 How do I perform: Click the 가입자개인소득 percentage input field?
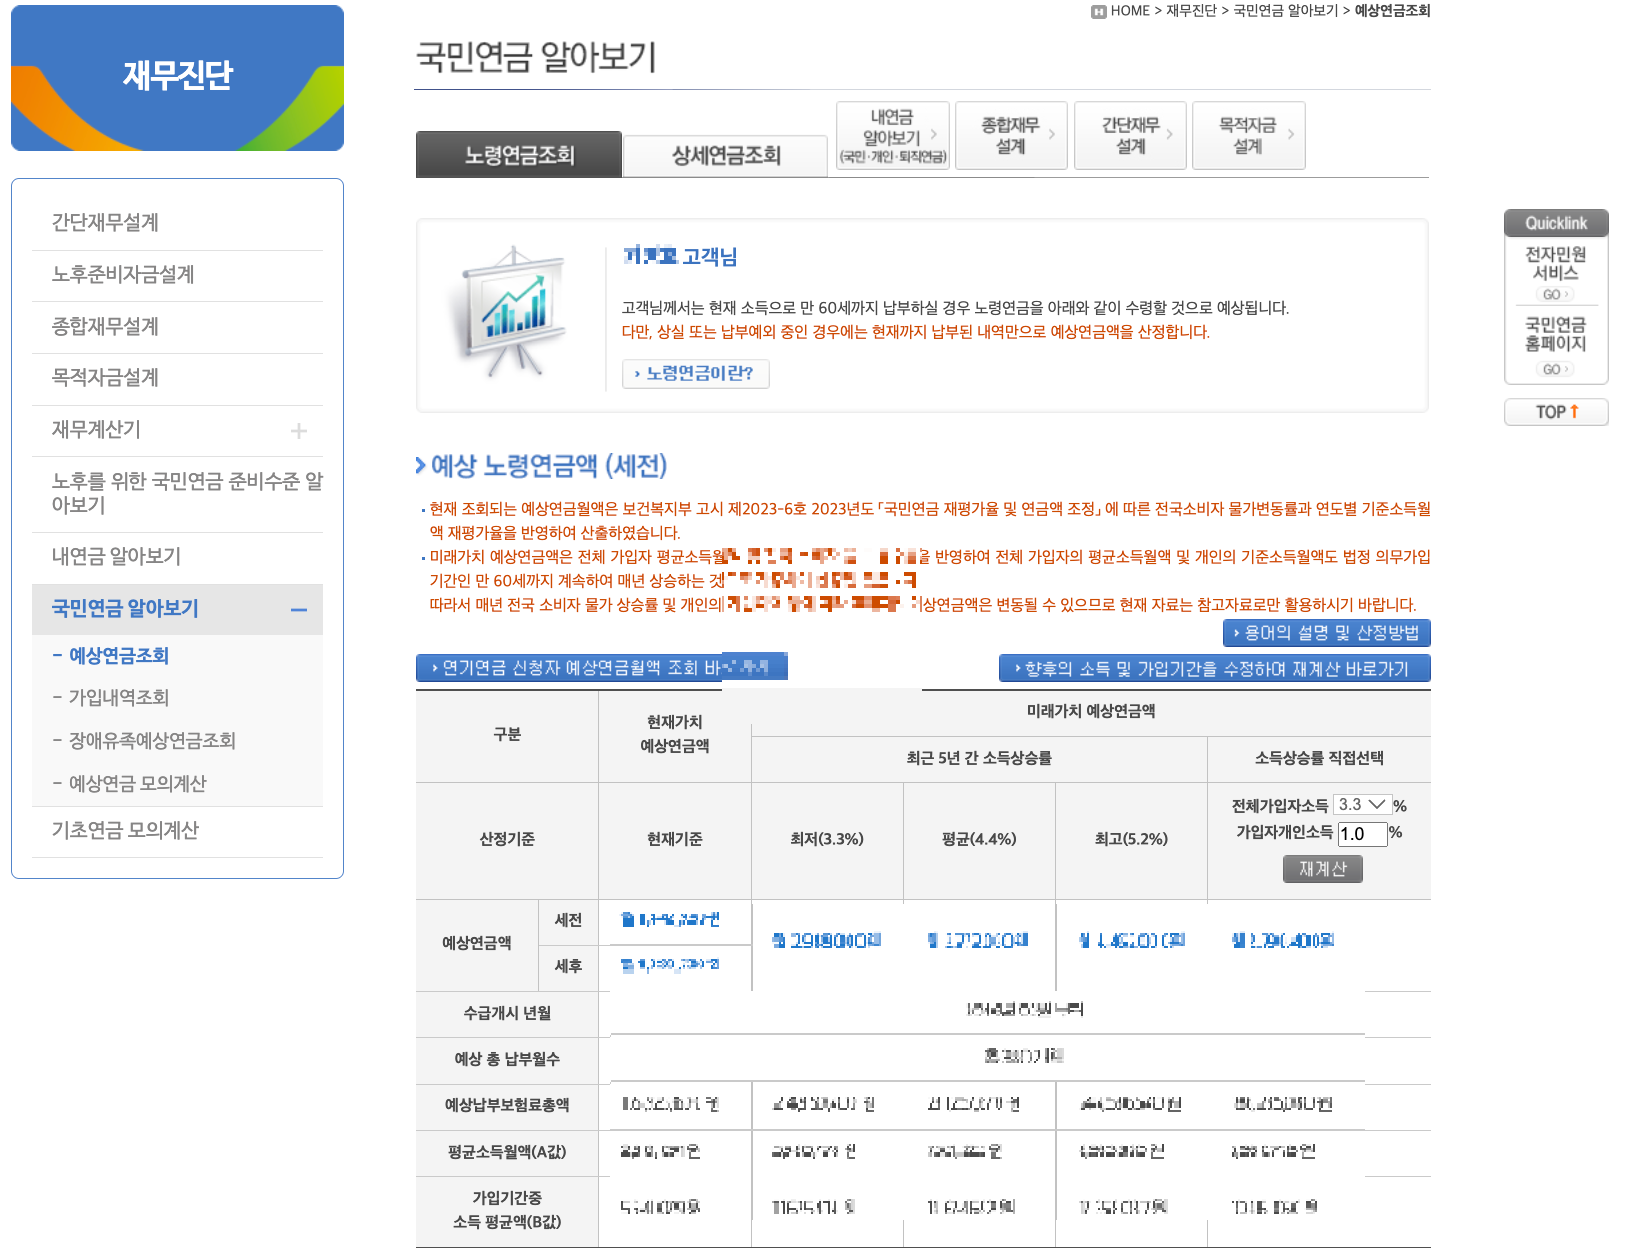pyautogui.click(x=1362, y=834)
